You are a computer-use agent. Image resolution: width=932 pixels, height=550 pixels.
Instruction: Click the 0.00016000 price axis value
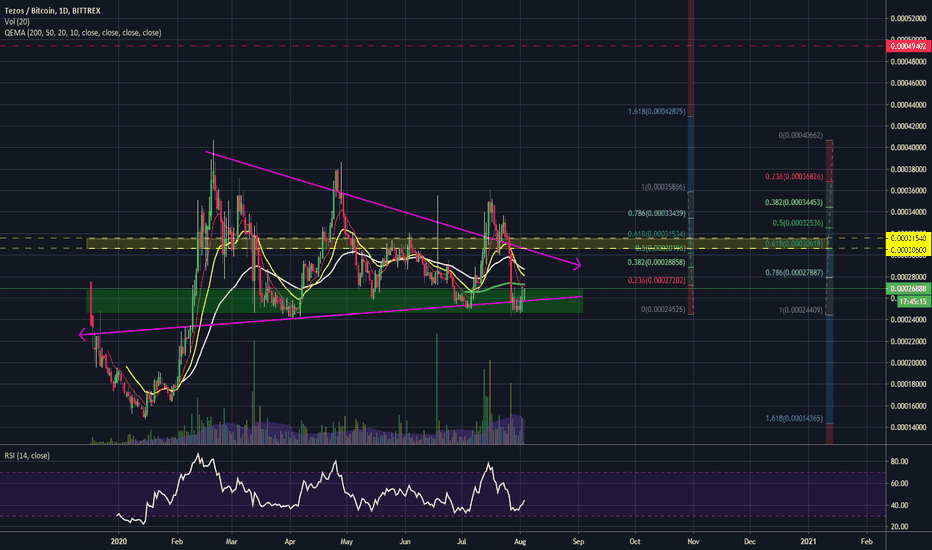point(908,406)
